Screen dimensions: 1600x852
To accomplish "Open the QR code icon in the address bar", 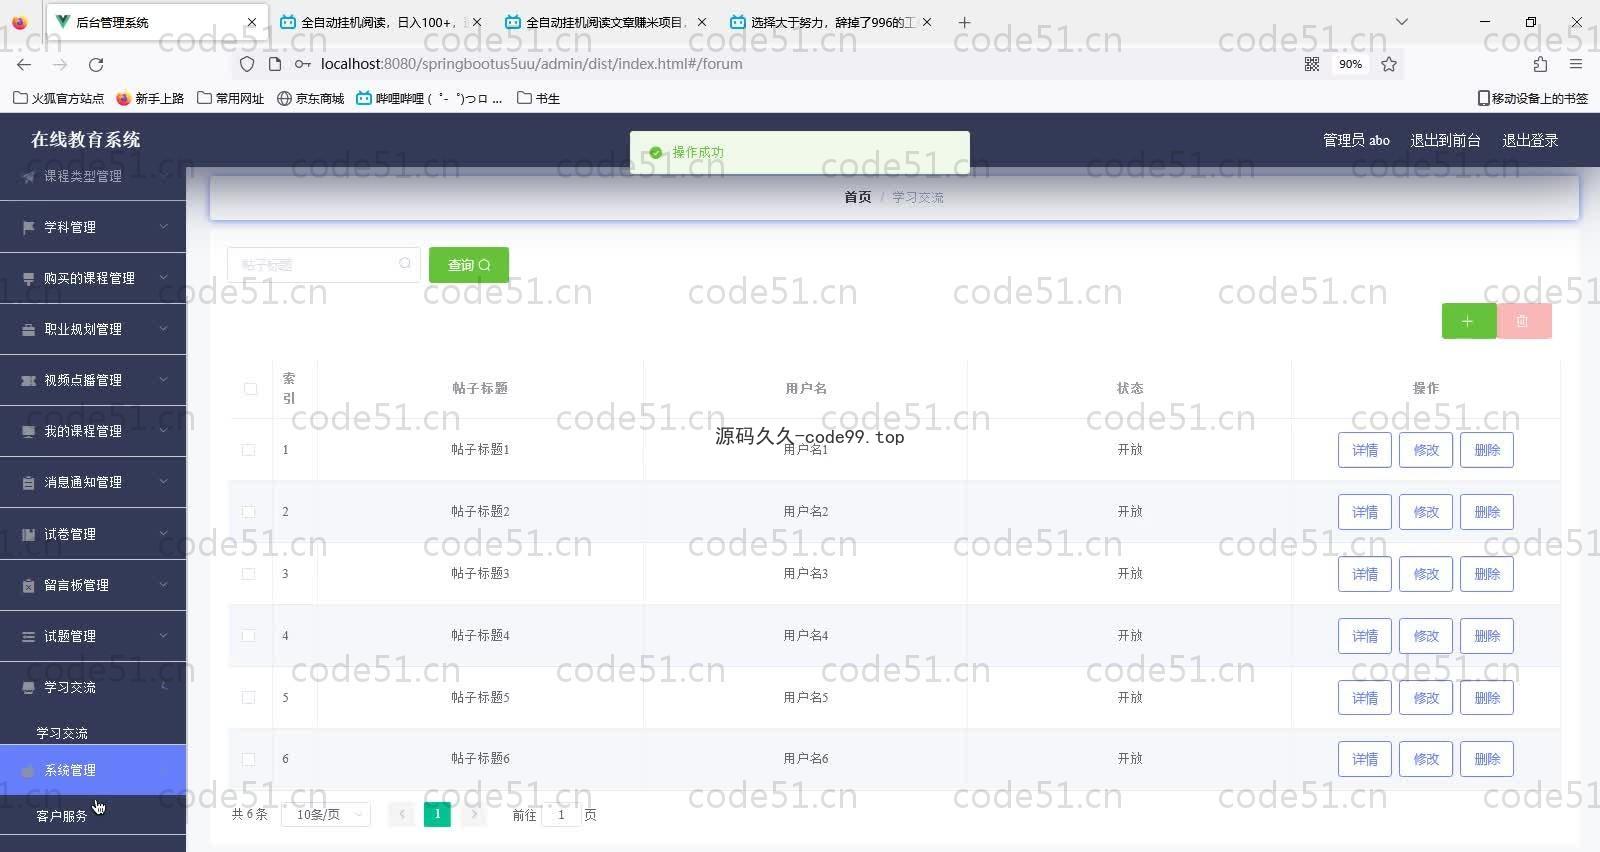I will [1312, 64].
